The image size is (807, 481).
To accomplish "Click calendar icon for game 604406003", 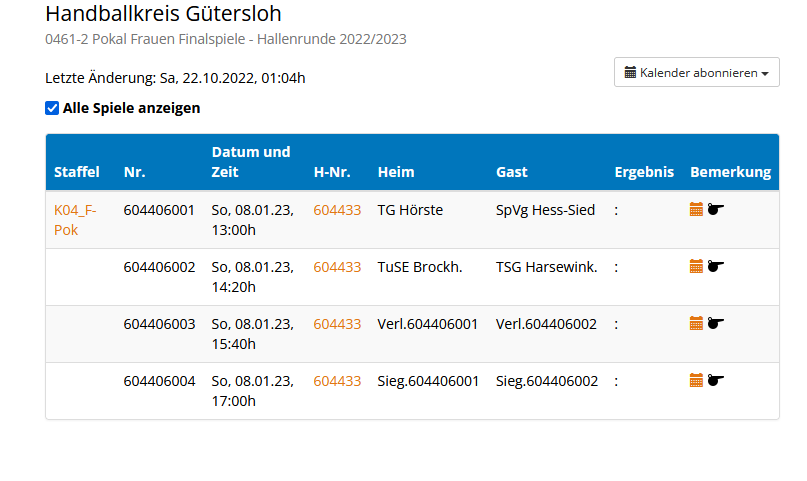I will pyautogui.click(x=697, y=323).
